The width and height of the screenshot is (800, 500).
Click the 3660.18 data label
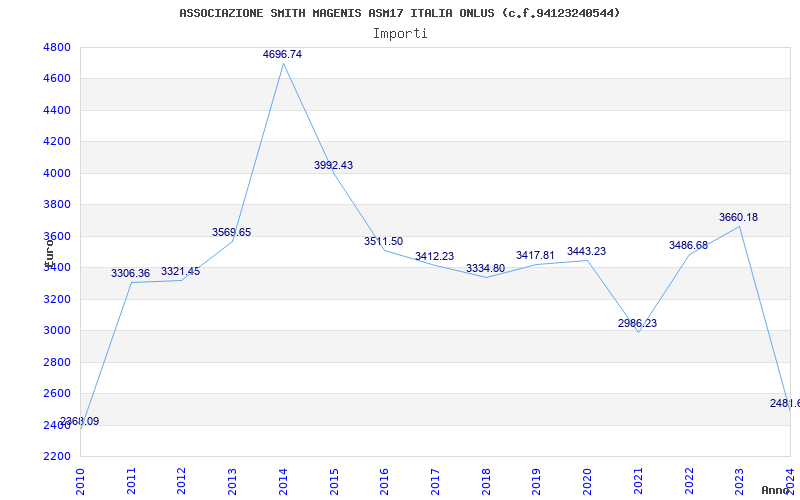[738, 217]
